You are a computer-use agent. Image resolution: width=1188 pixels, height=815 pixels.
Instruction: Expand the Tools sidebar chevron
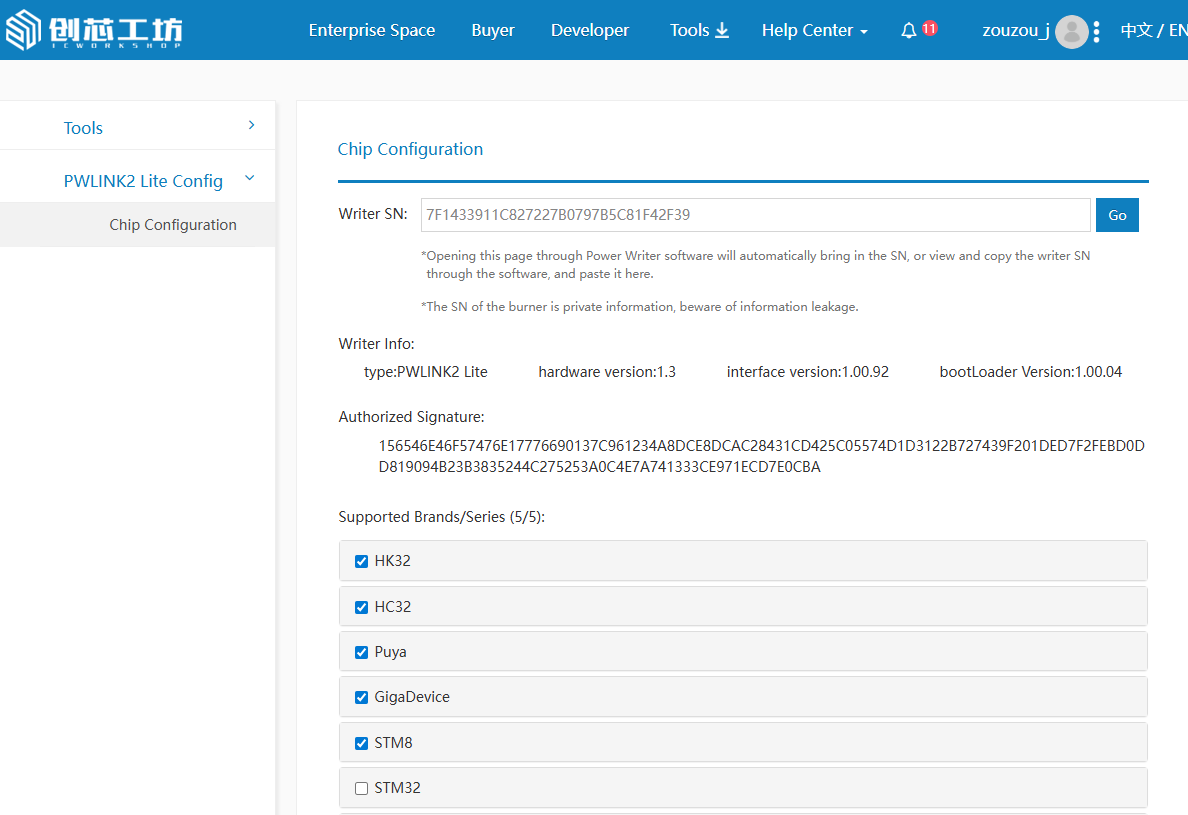(251, 126)
